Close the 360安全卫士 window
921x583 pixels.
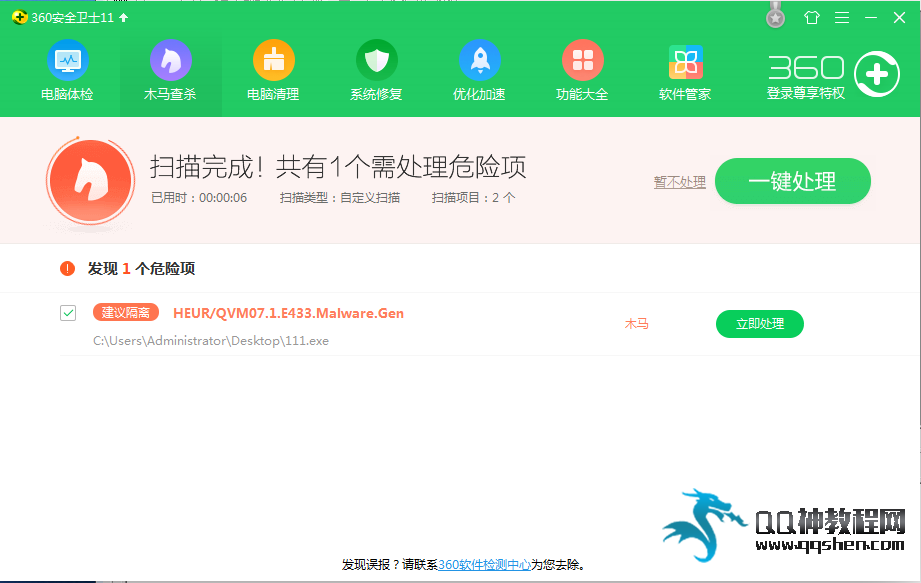tap(899, 18)
